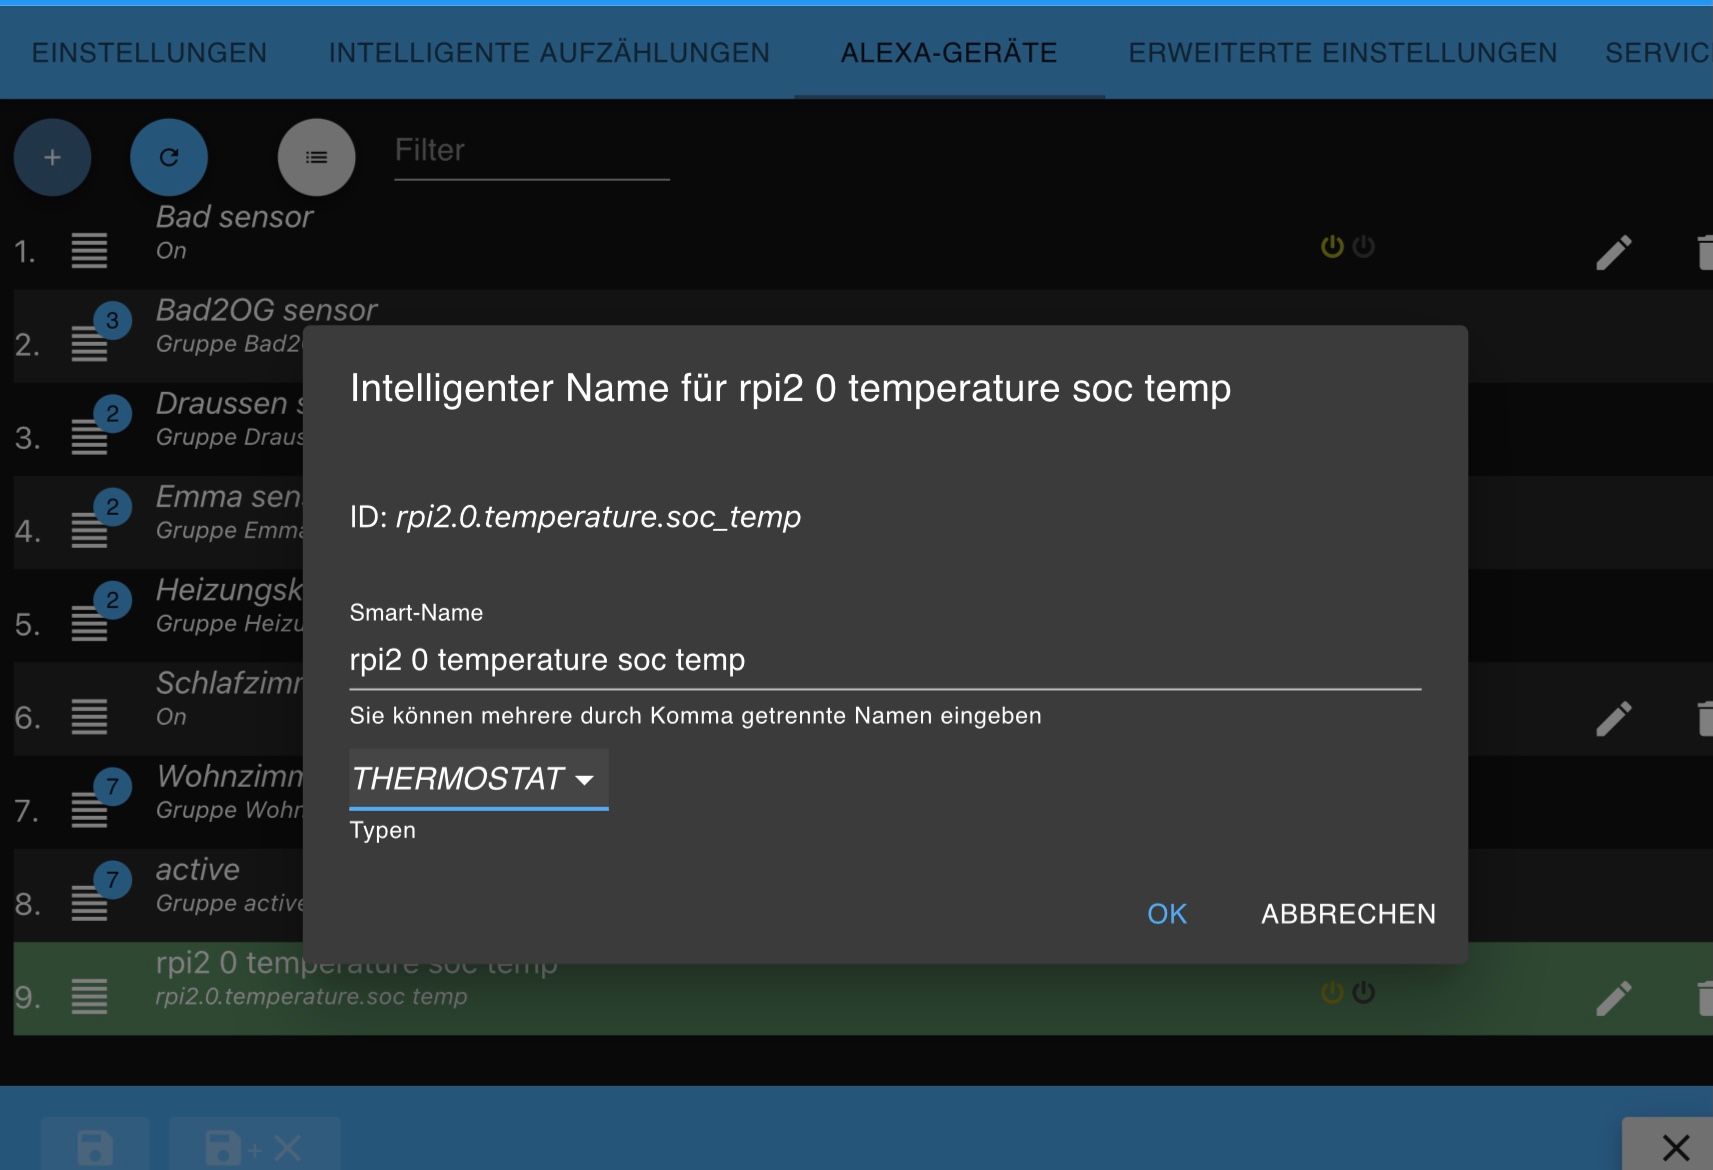
Task: Click the list icon of Bad2OG sensor row
Action: click(89, 344)
